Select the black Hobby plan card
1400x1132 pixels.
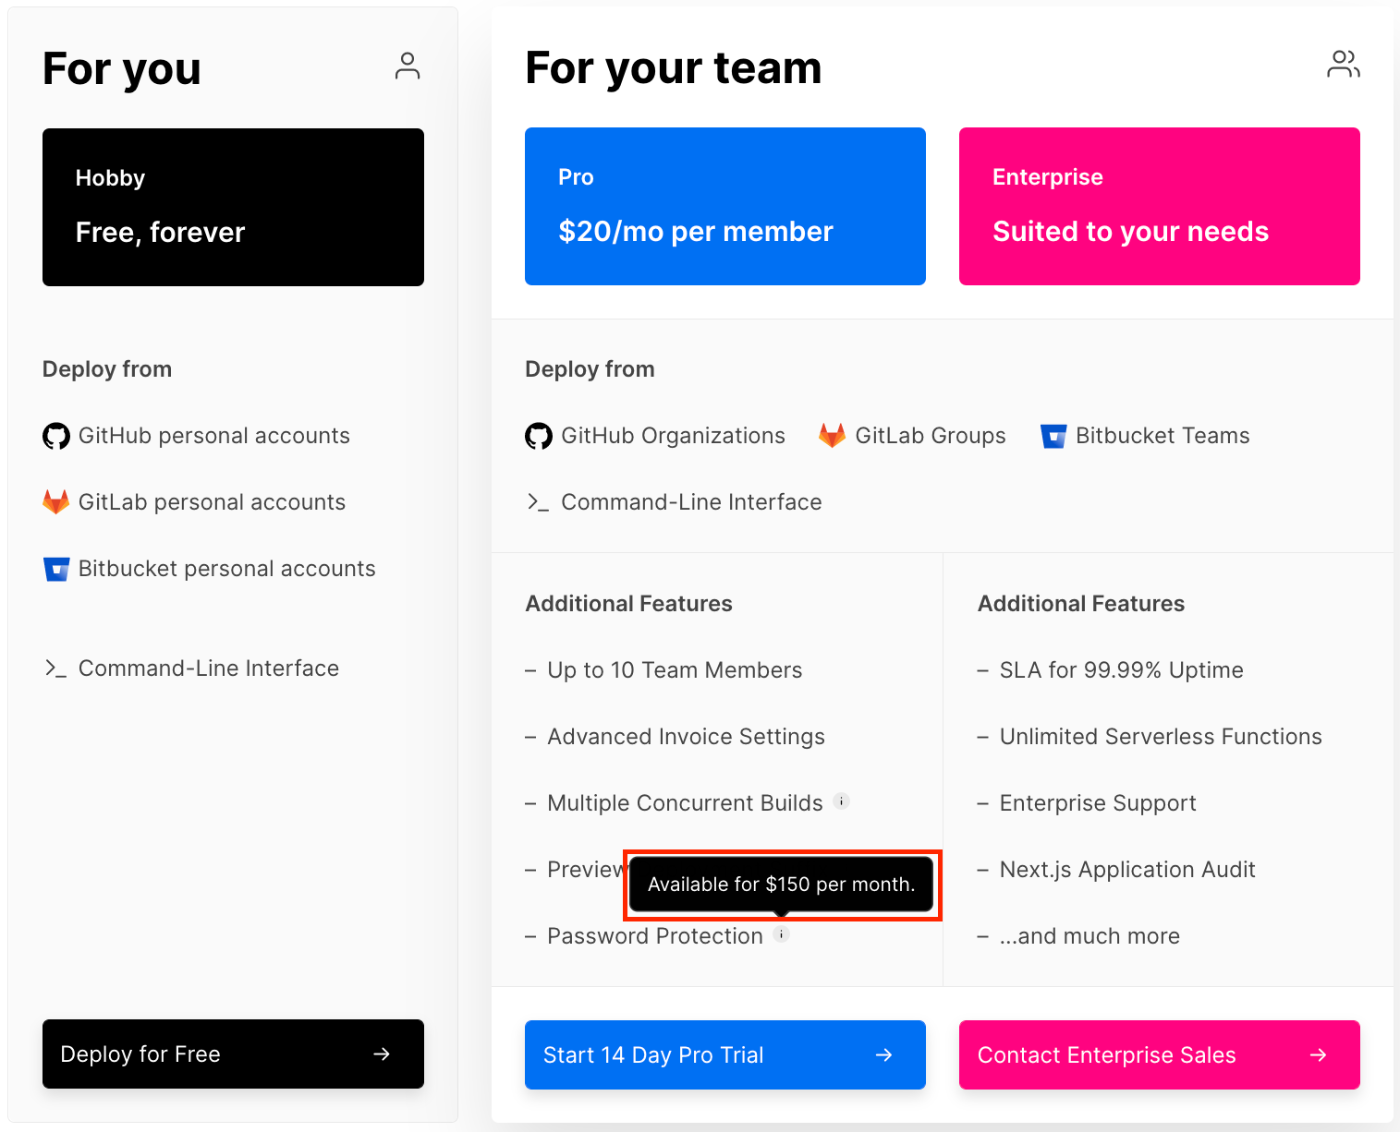pyautogui.click(x=233, y=207)
